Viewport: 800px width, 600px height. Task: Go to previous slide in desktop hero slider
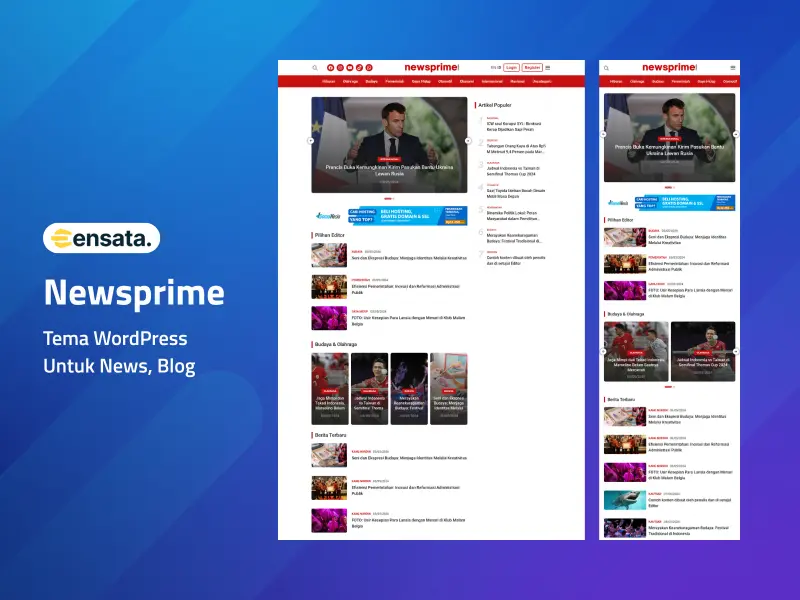click(x=311, y=141)
